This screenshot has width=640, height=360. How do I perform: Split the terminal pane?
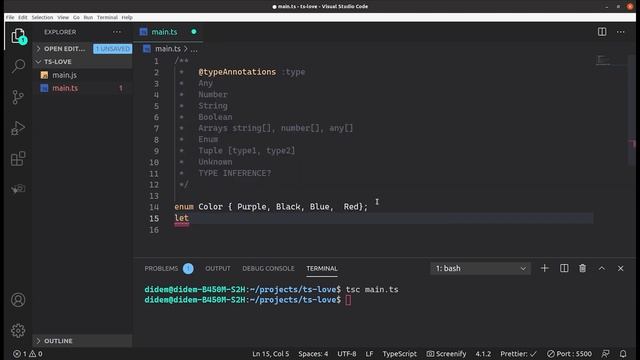pos(564,268)
